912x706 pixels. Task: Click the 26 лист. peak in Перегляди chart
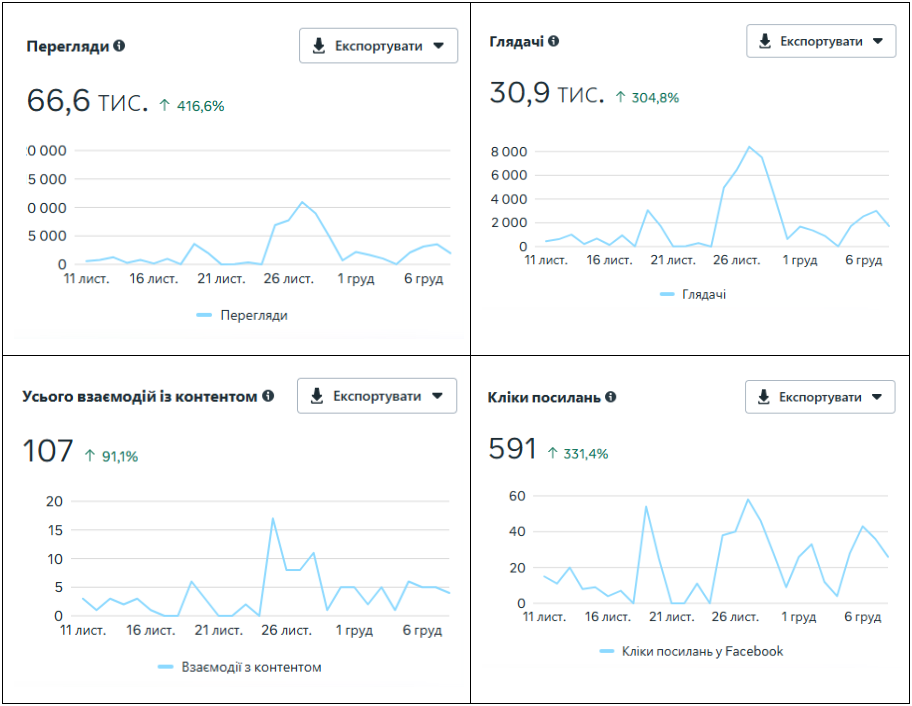tap(302, 202)
